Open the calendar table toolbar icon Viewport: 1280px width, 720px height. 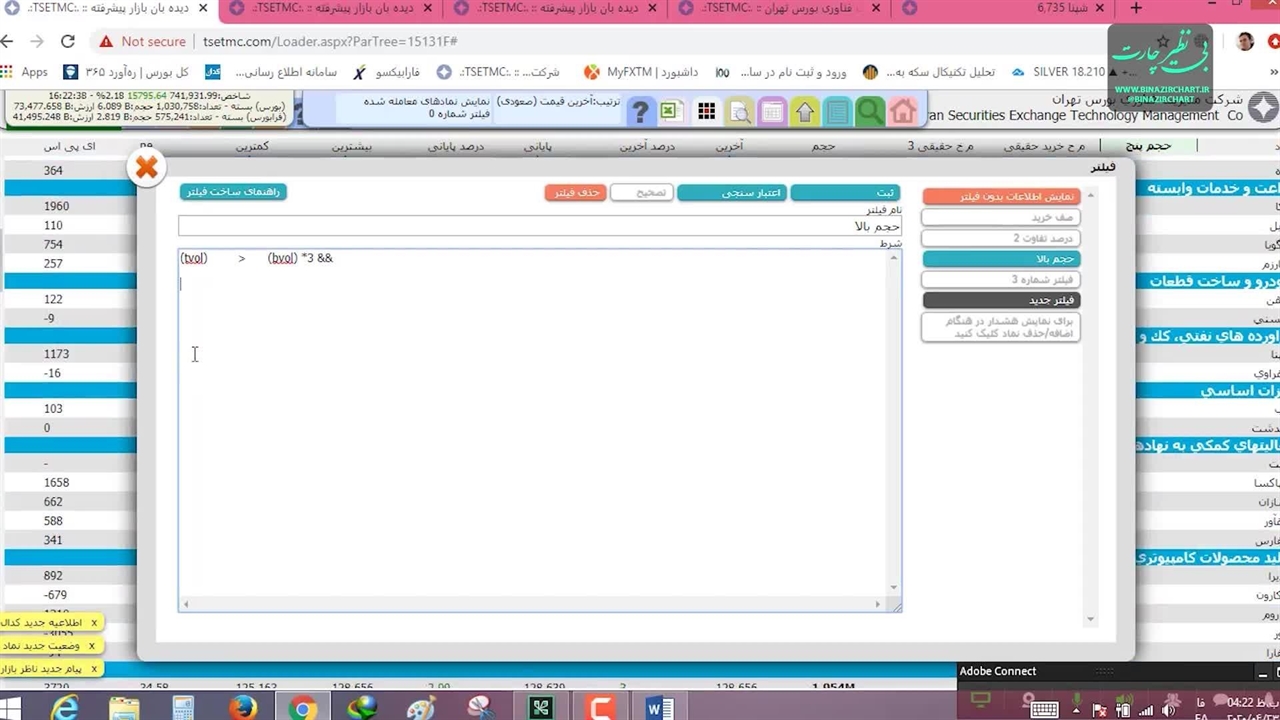pos(772,111)
